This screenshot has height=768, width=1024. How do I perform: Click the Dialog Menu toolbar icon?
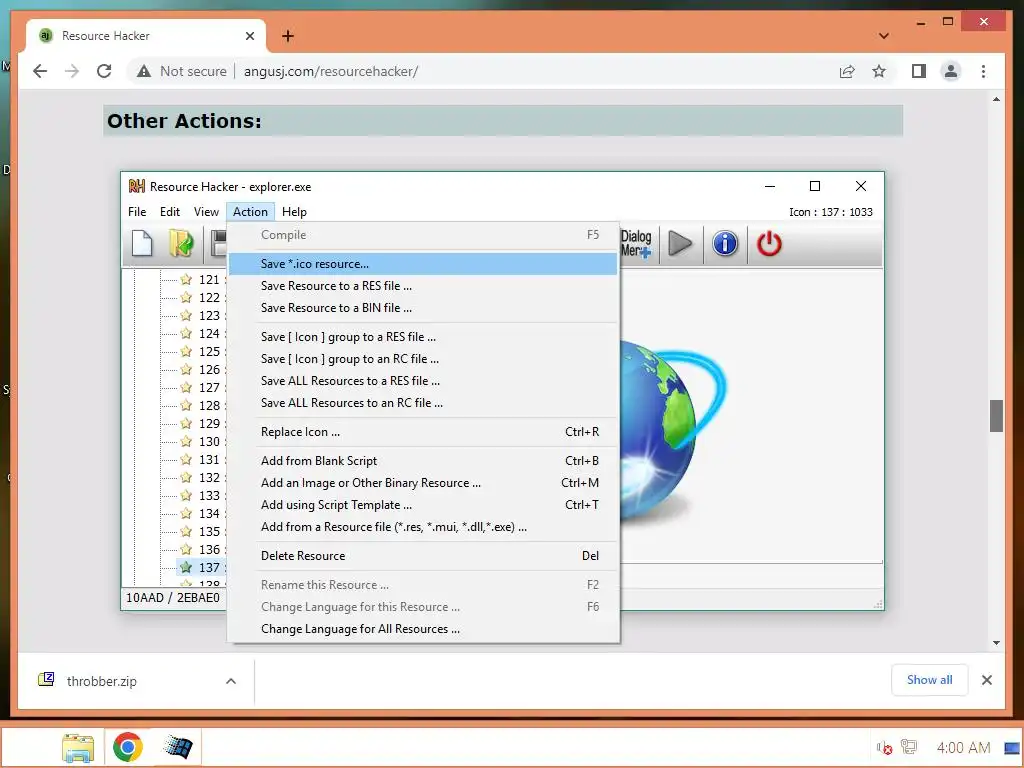pos(636,244)
